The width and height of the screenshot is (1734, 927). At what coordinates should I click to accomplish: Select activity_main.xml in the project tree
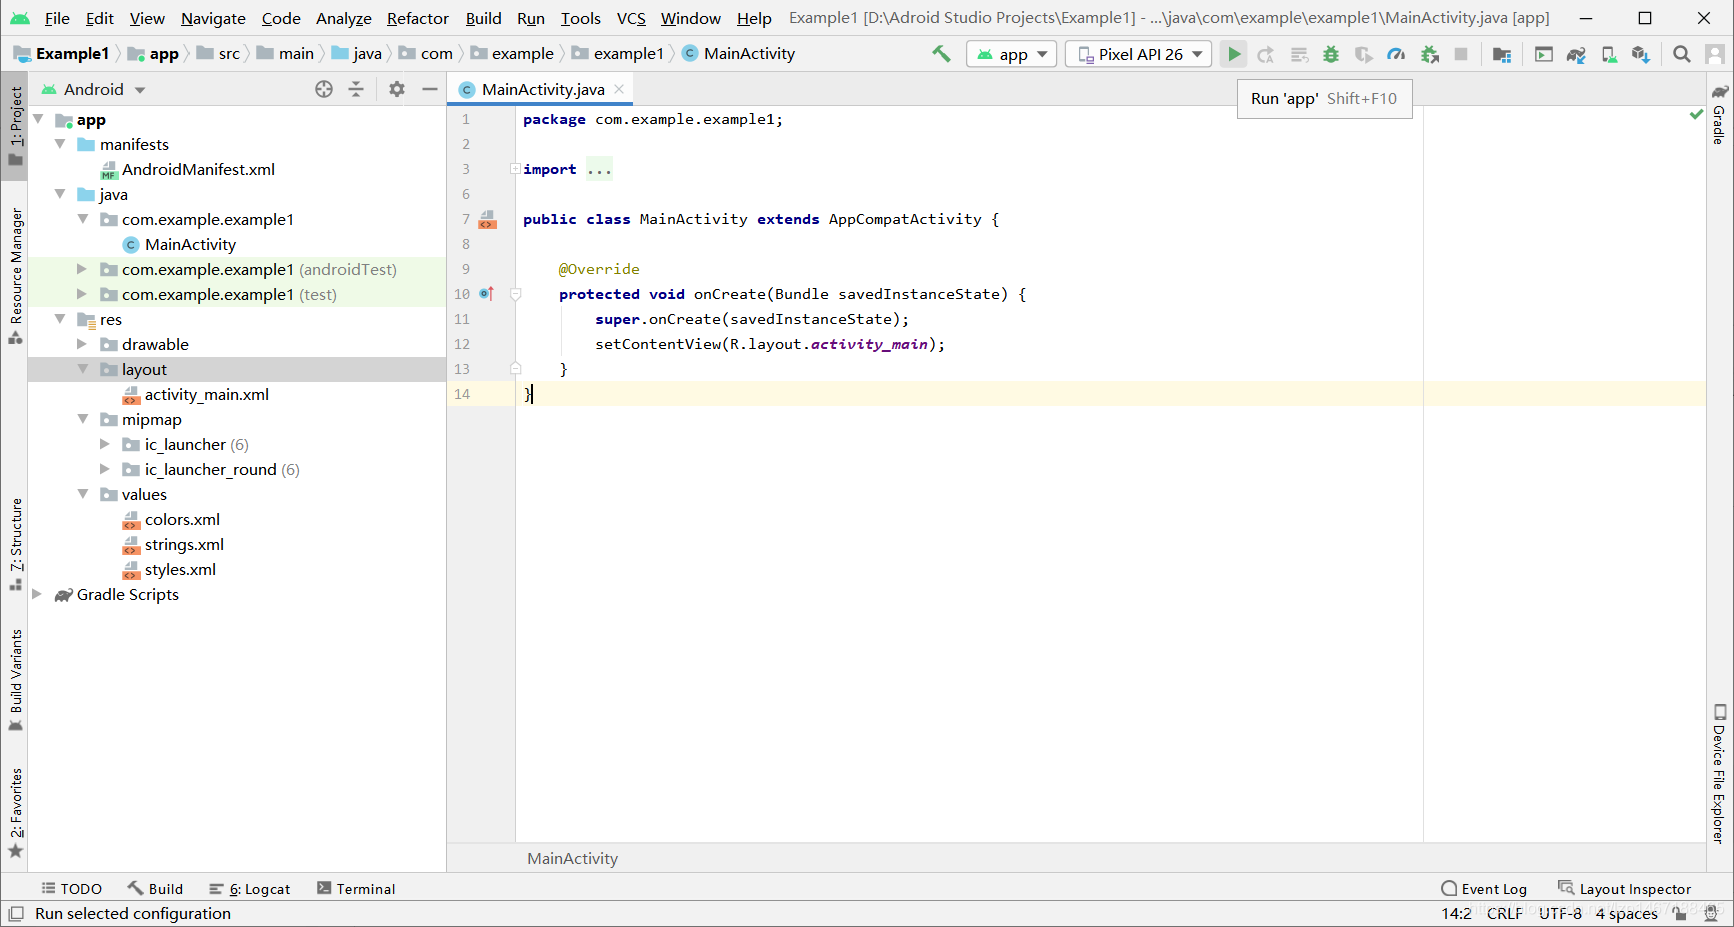point(206,394)
